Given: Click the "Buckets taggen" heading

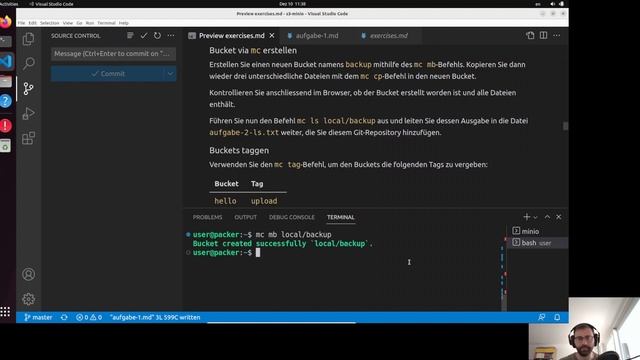Looking at the screenshot, I should pyautogui.click(x=239, y=151).
